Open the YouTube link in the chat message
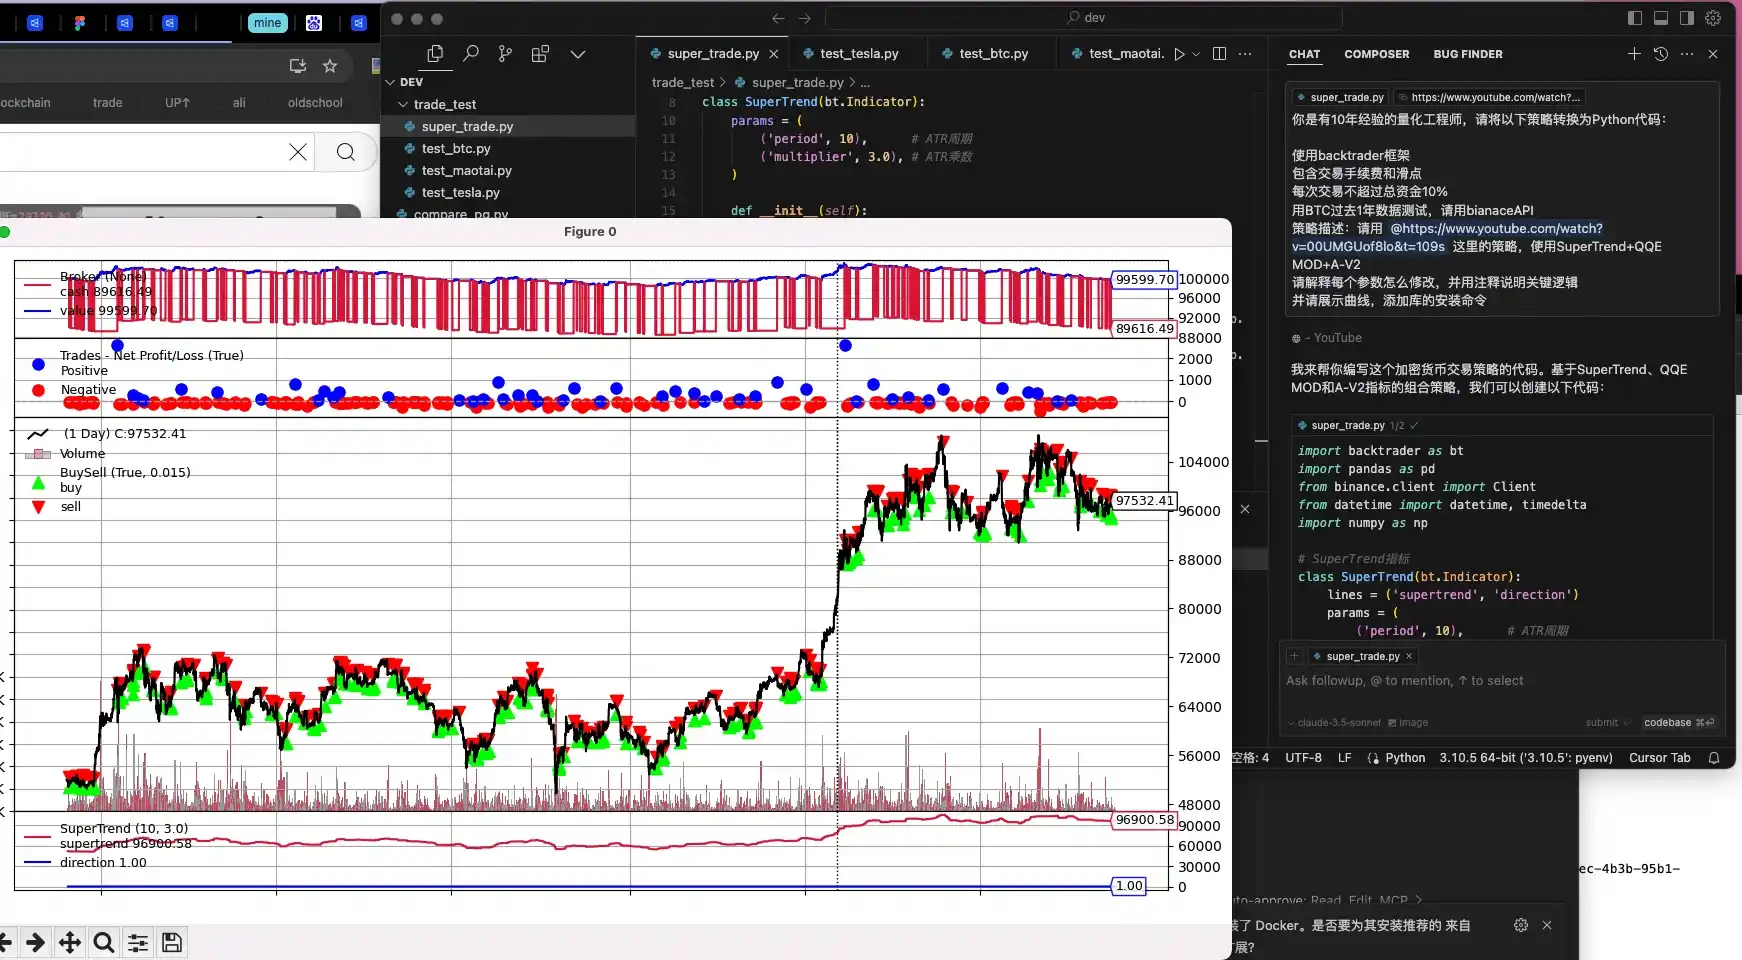The height and width of the screenshot is (960, 1742). [x=1495, y=229]
